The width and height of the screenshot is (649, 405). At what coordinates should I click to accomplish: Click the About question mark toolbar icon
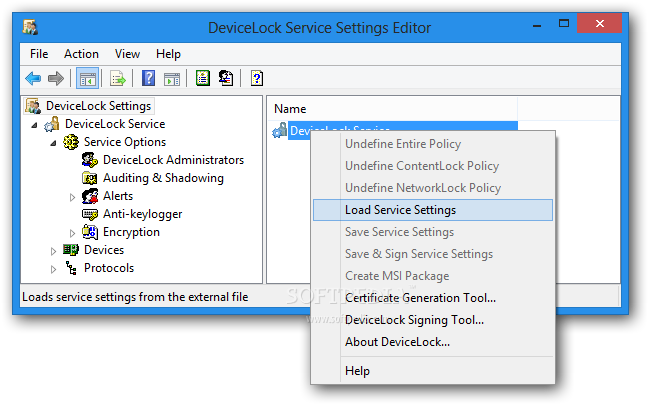(257, 78)
